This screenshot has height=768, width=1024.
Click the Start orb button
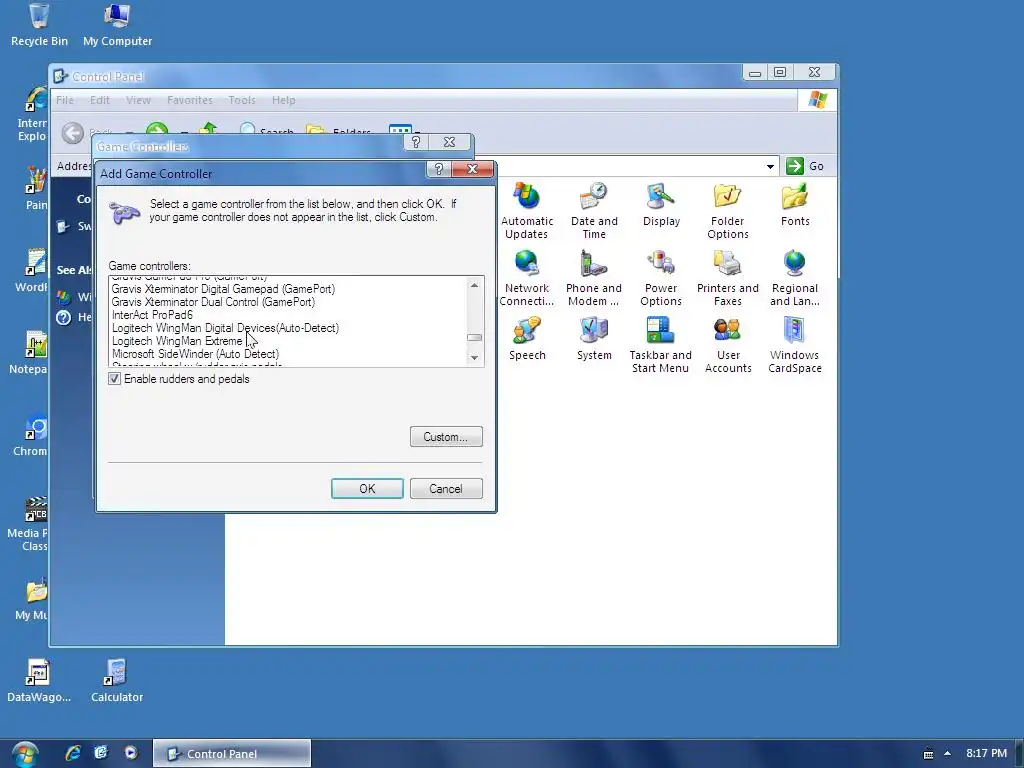25,754
